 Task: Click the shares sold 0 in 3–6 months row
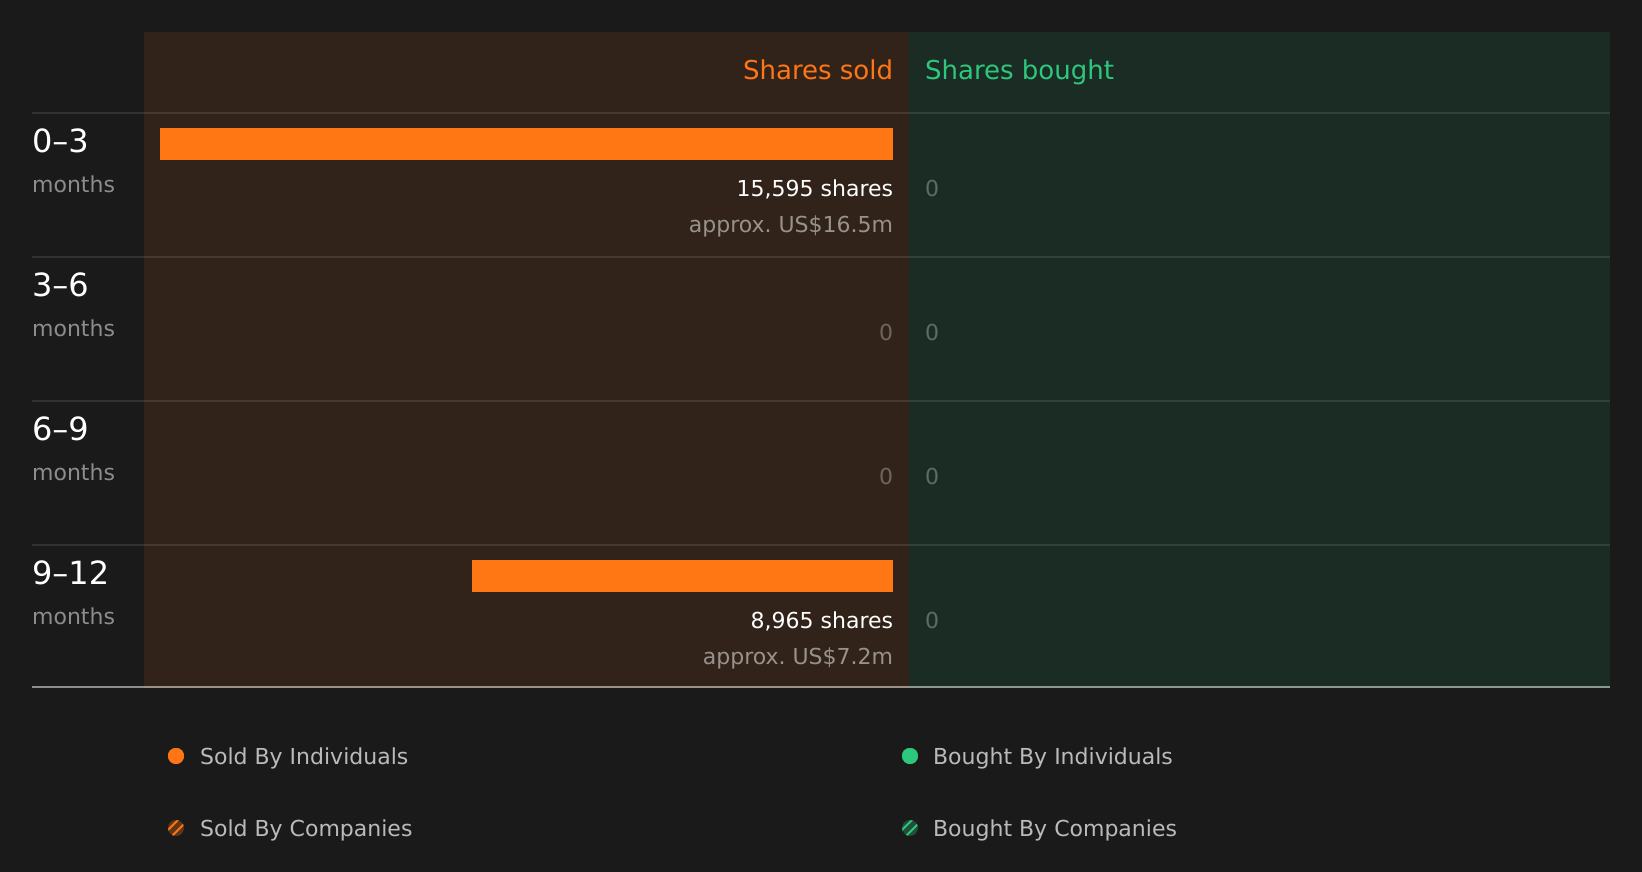point(886,332)
